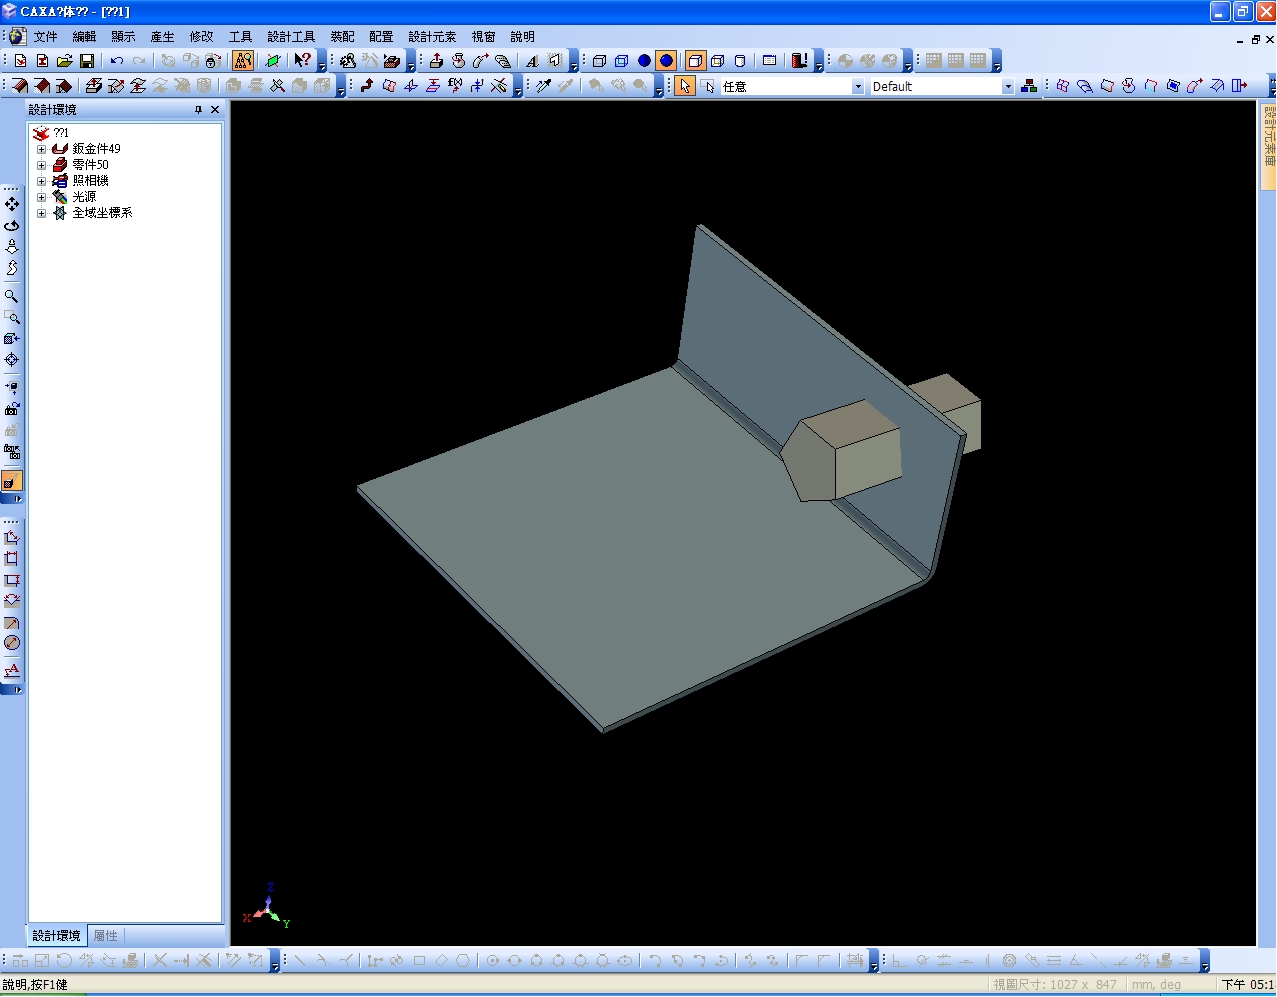Click the red book exclamation icon
The image size is (1277, 997).
(x=798, y=61)
